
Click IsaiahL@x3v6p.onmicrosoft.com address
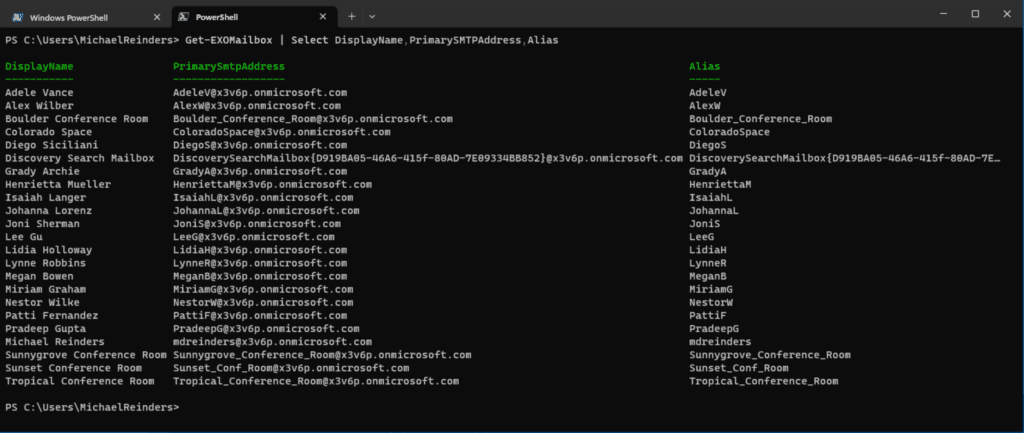263,197
